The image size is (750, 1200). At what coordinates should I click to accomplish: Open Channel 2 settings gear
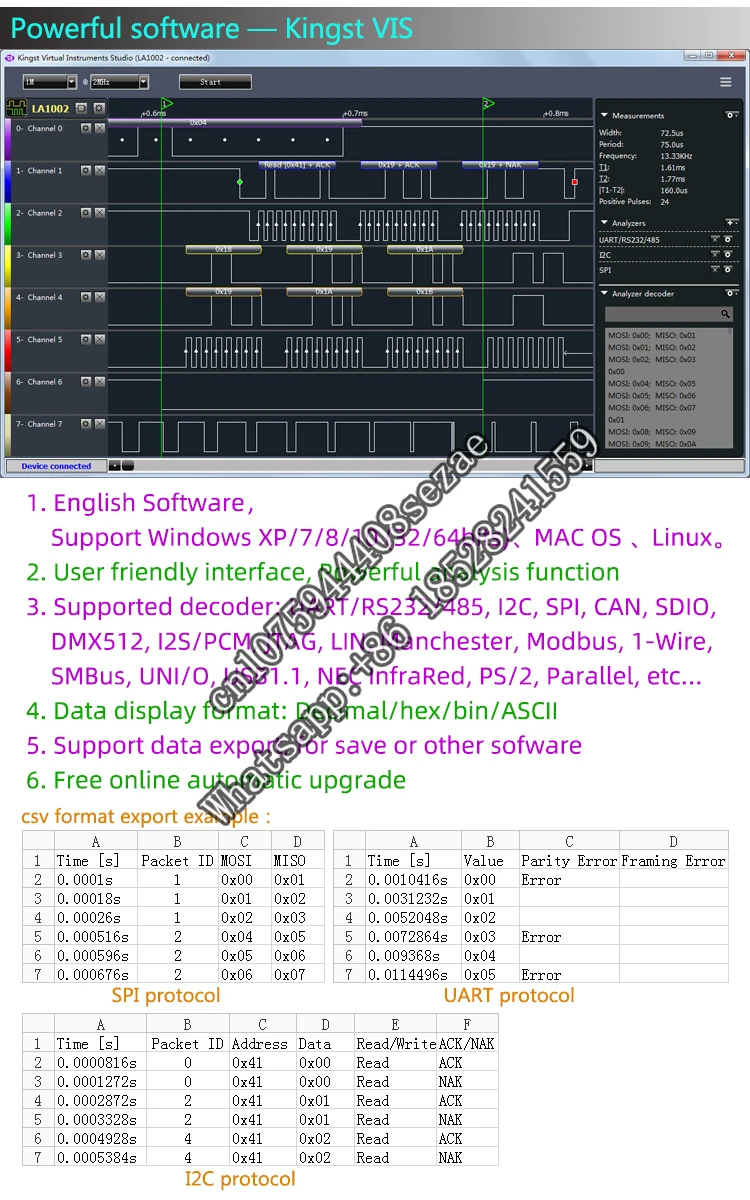[86, 213]
